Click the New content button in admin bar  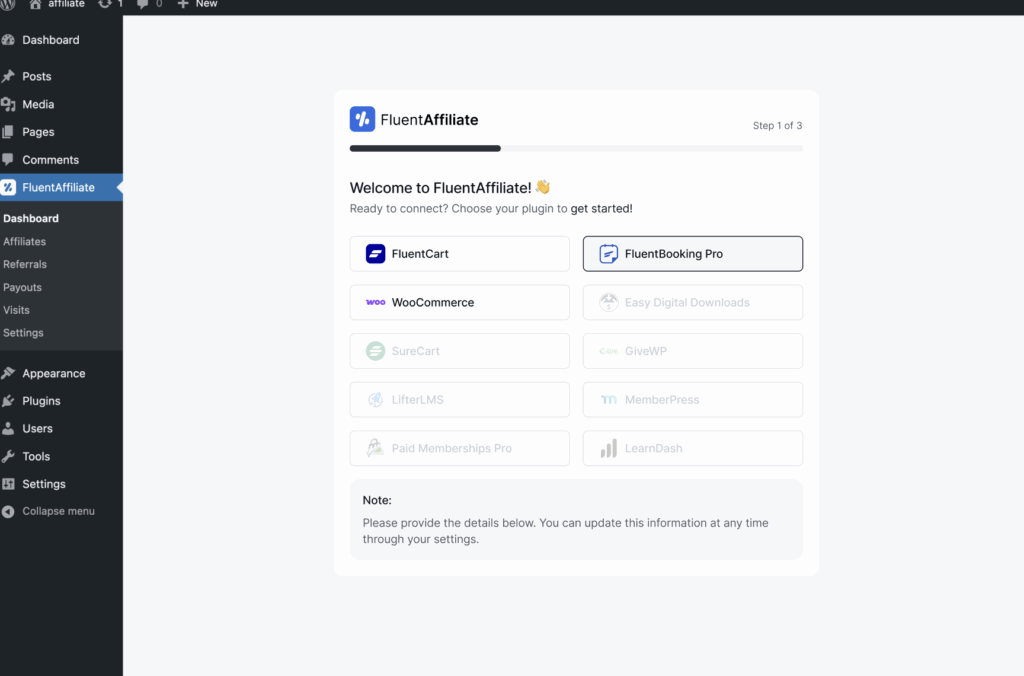click(197, 4)
